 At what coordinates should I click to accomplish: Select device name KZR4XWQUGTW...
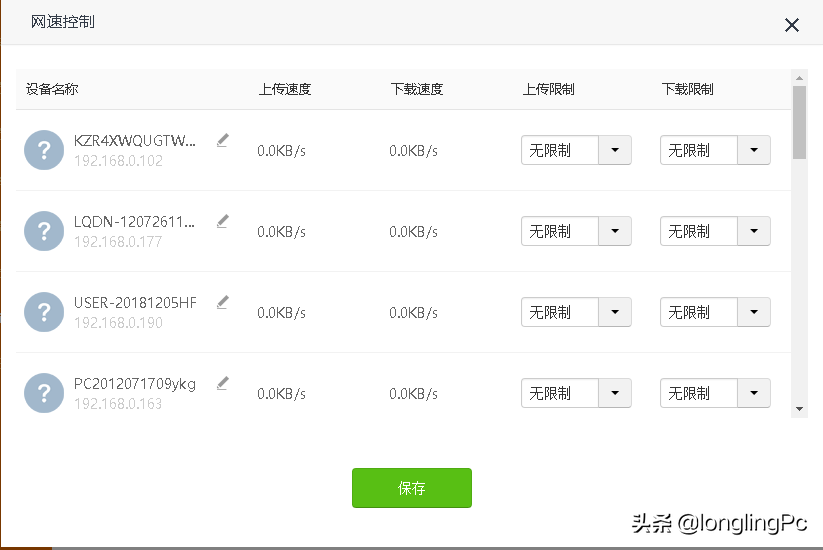coord(134,141)
